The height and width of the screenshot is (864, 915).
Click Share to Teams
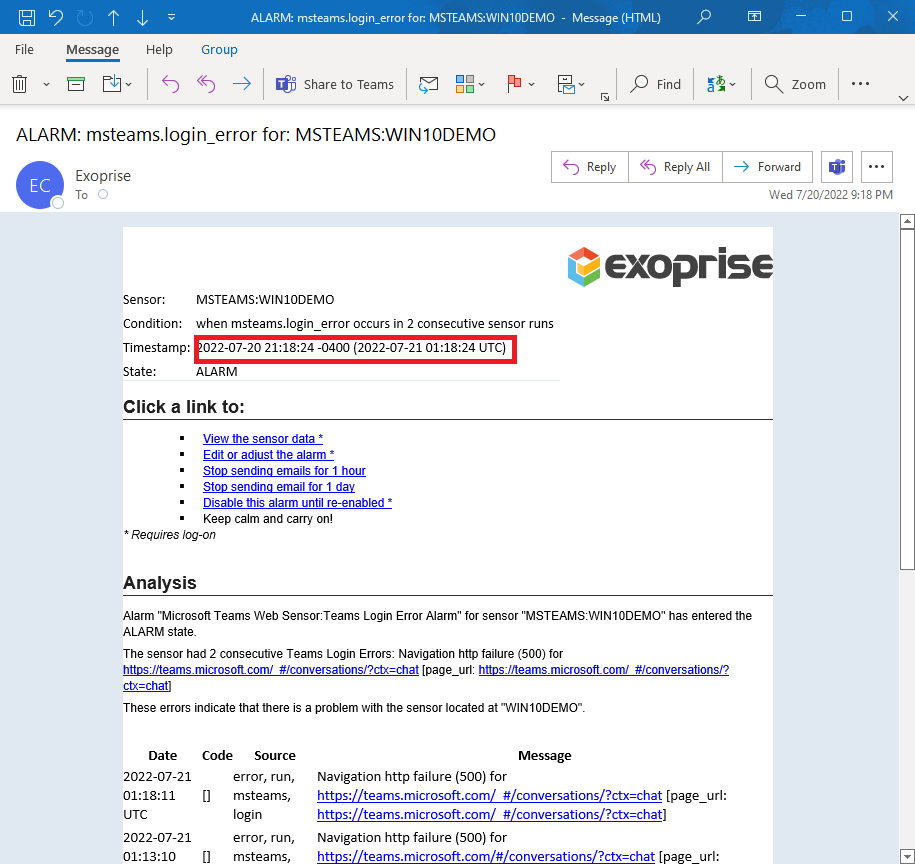tap(335, 85)
